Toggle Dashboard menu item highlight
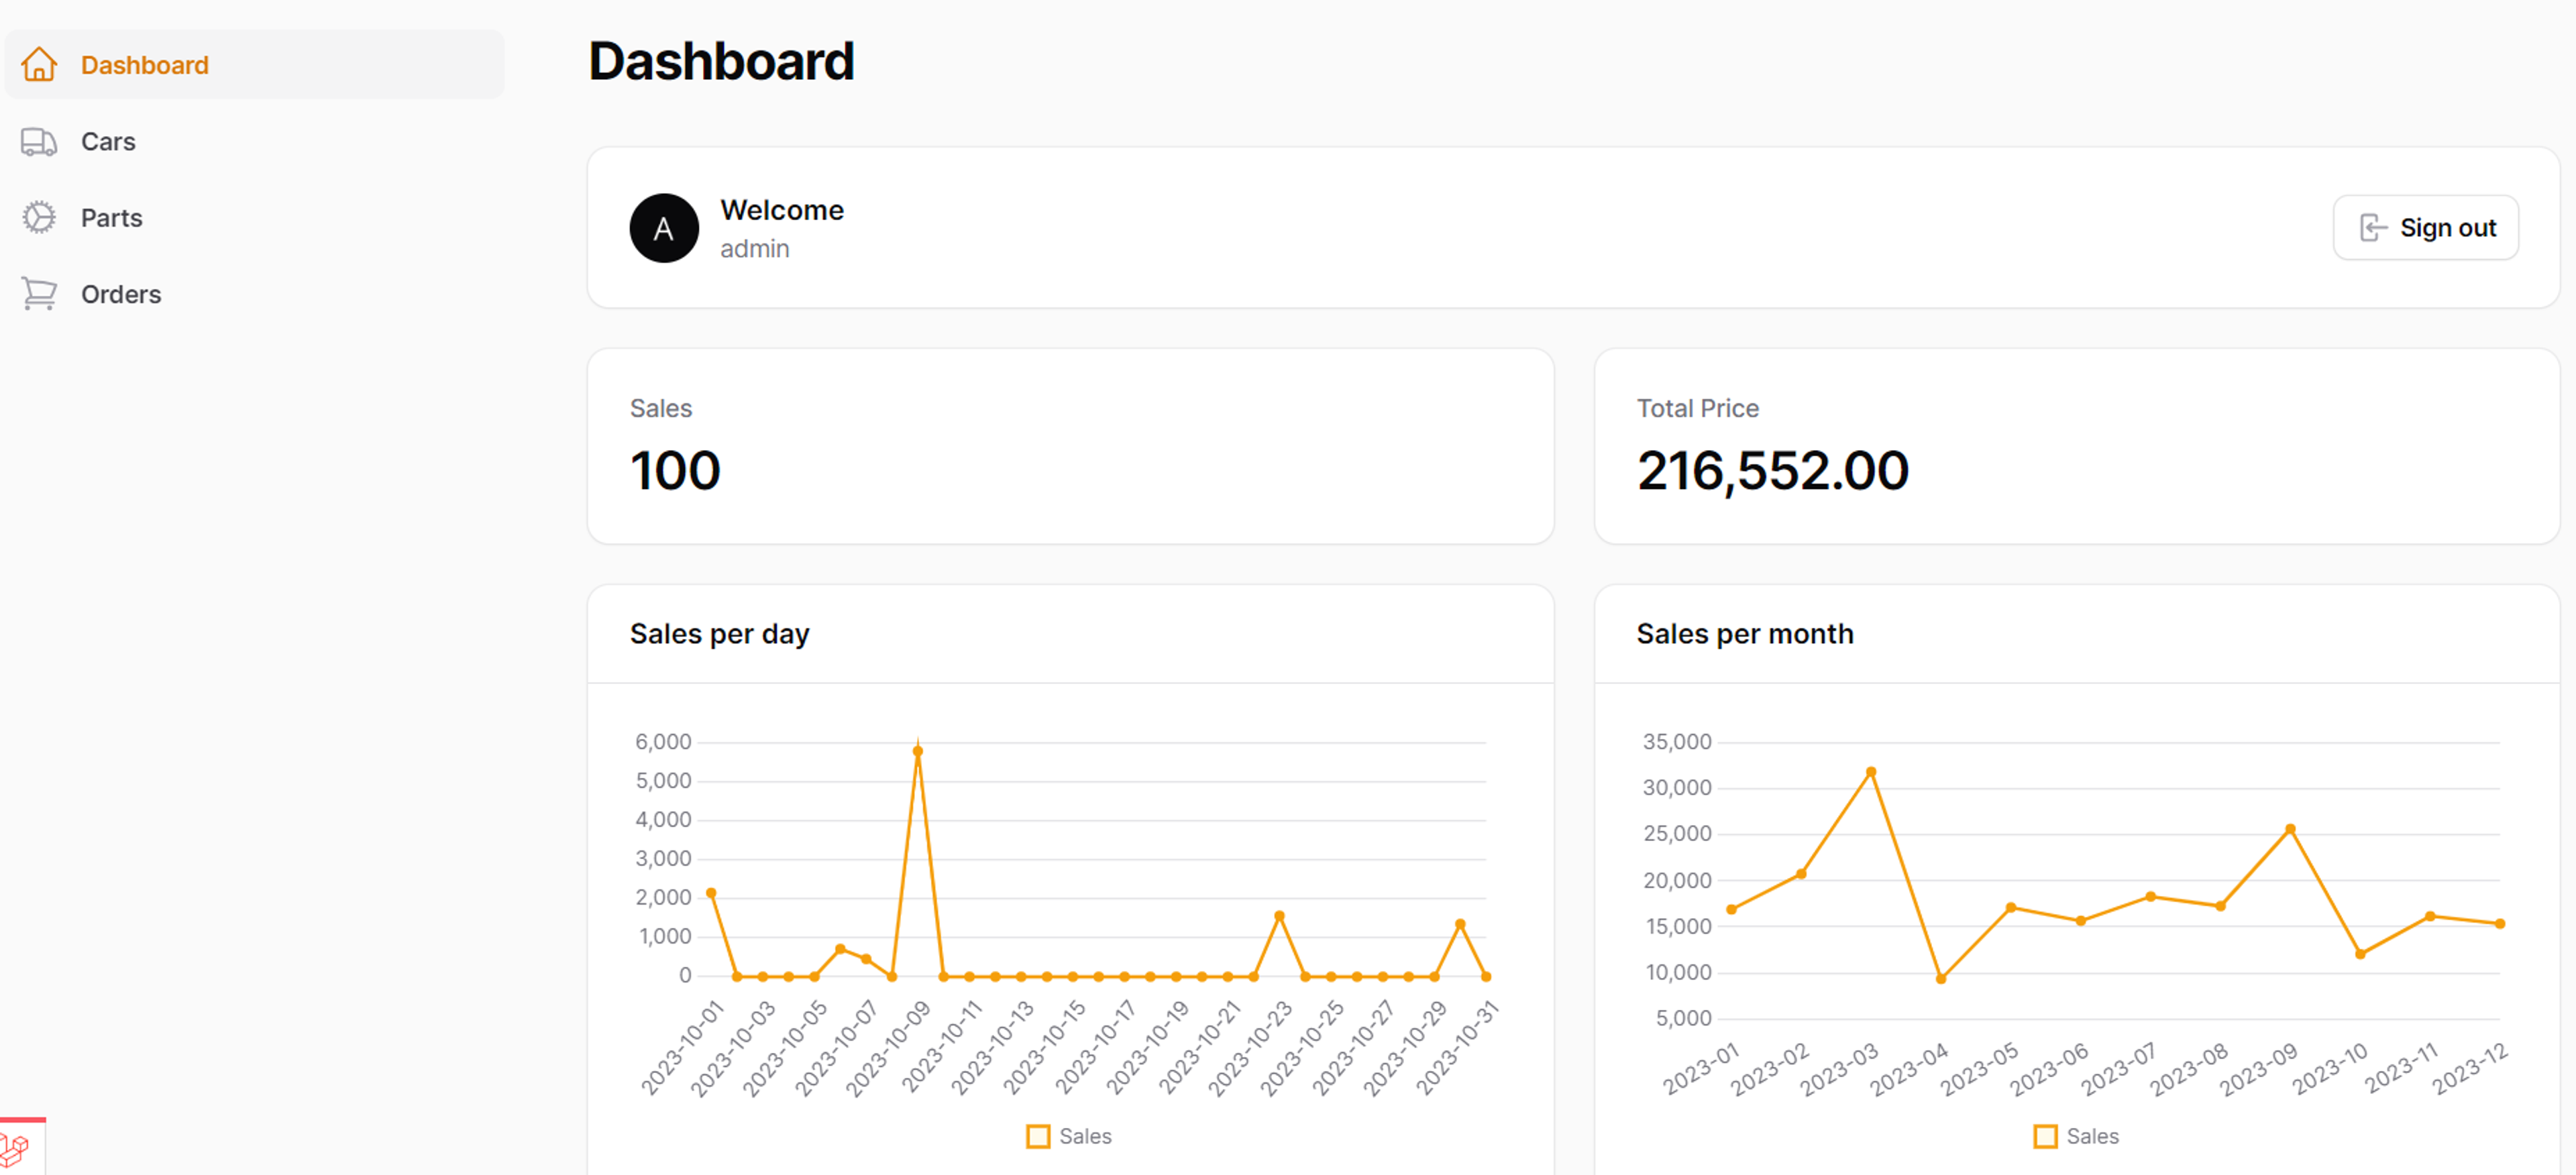Image resolution: width=2576 pixels, height=1175 pixels. (x=255, y=66)
